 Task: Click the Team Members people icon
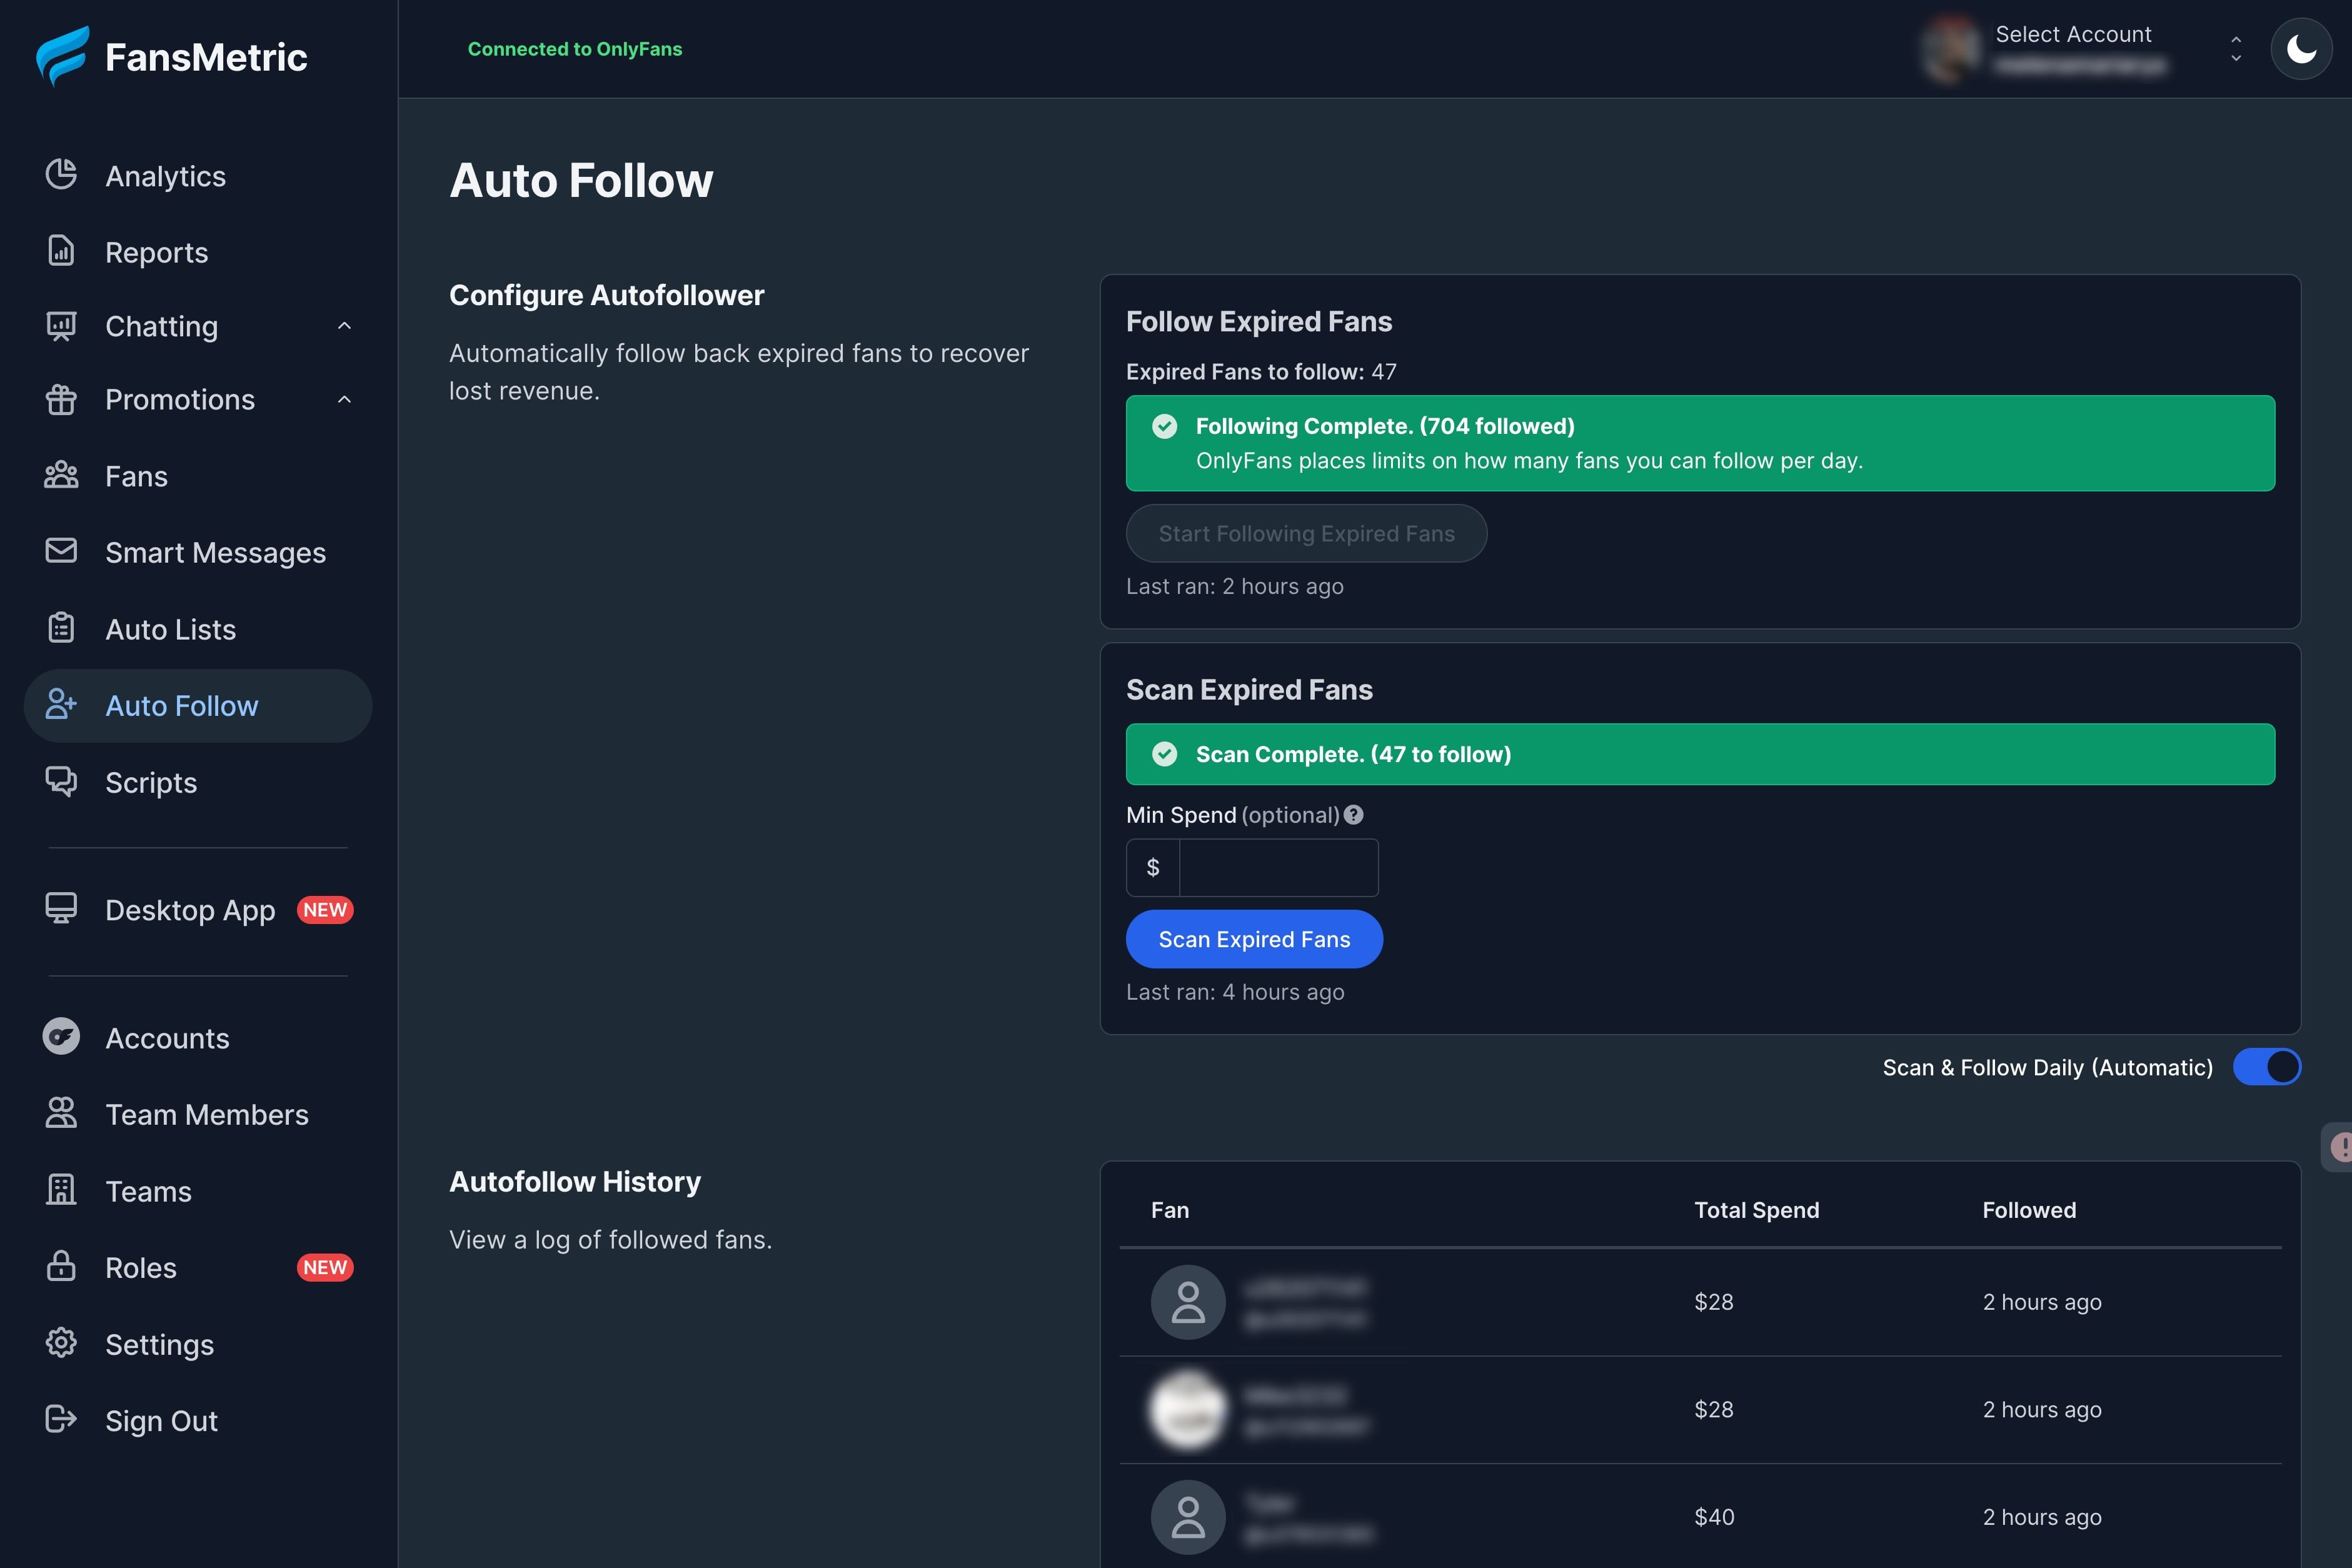pyautogui.click(x=61, y=1113)
